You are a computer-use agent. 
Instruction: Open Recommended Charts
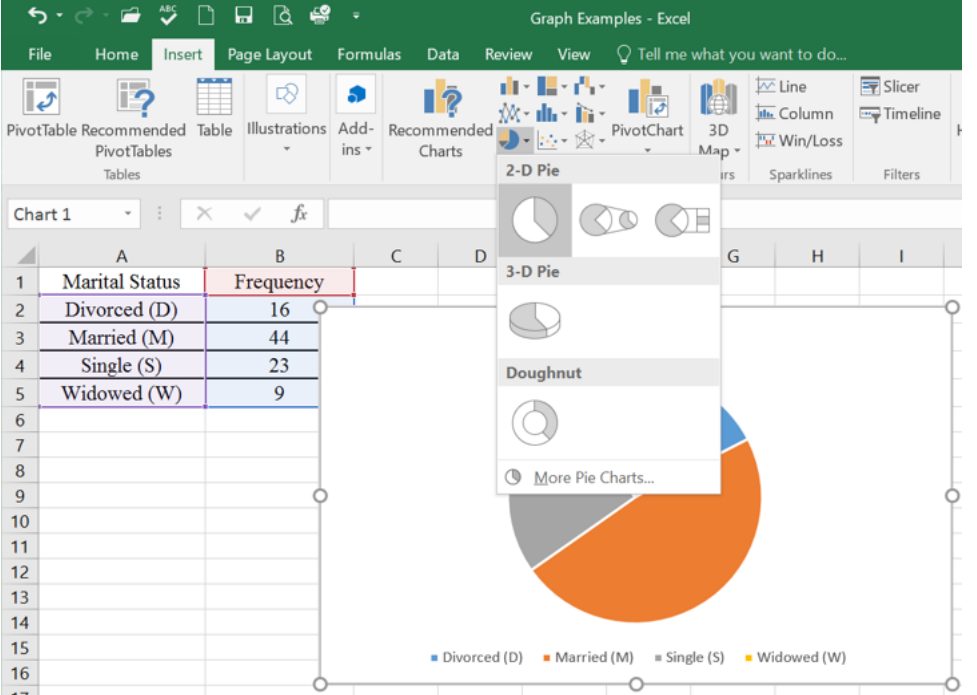pyautogui.click(x=441, y=118)
